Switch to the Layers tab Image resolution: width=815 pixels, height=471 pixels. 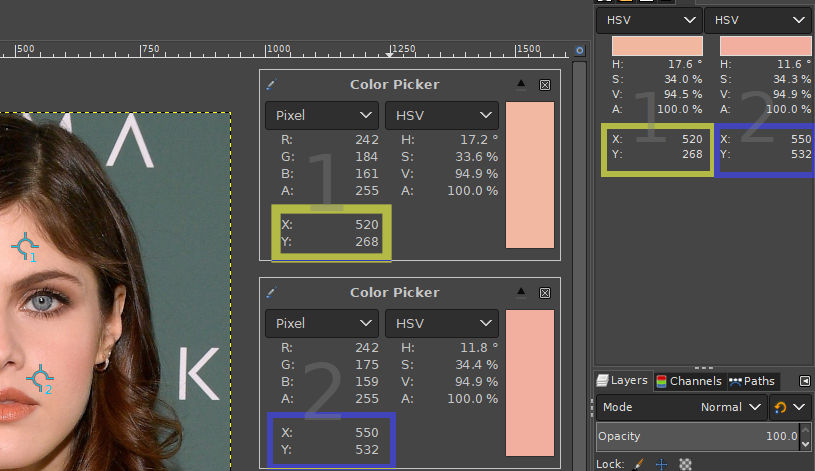click(623, 381)
